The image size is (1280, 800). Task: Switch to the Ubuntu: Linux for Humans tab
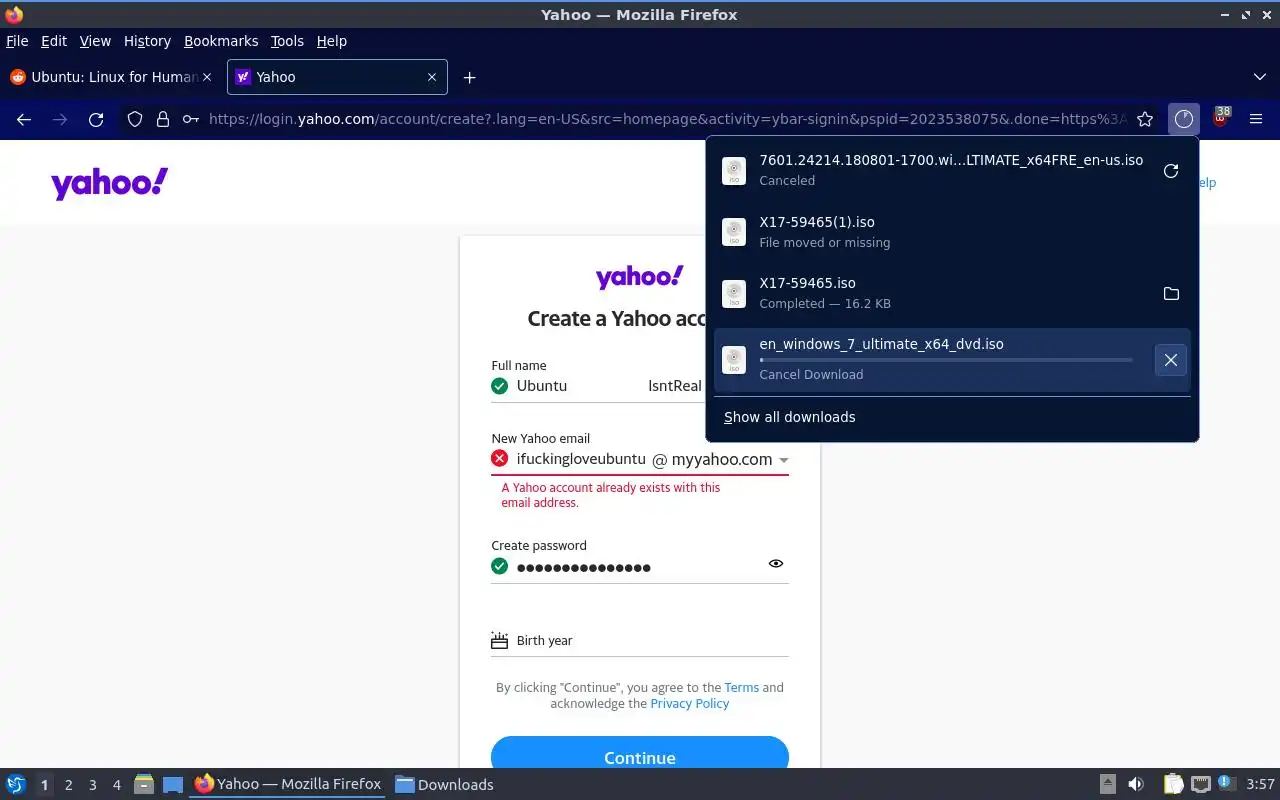tap(111, 77)
